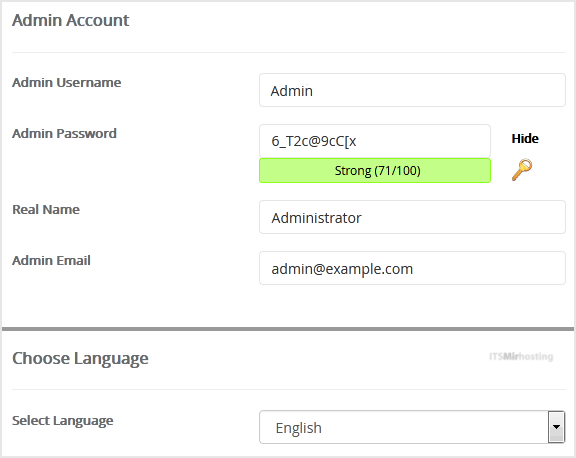Click the thick gray divider above Choose Language
The width and height of the screenshot is (576, 458).
tap(288, 329)
